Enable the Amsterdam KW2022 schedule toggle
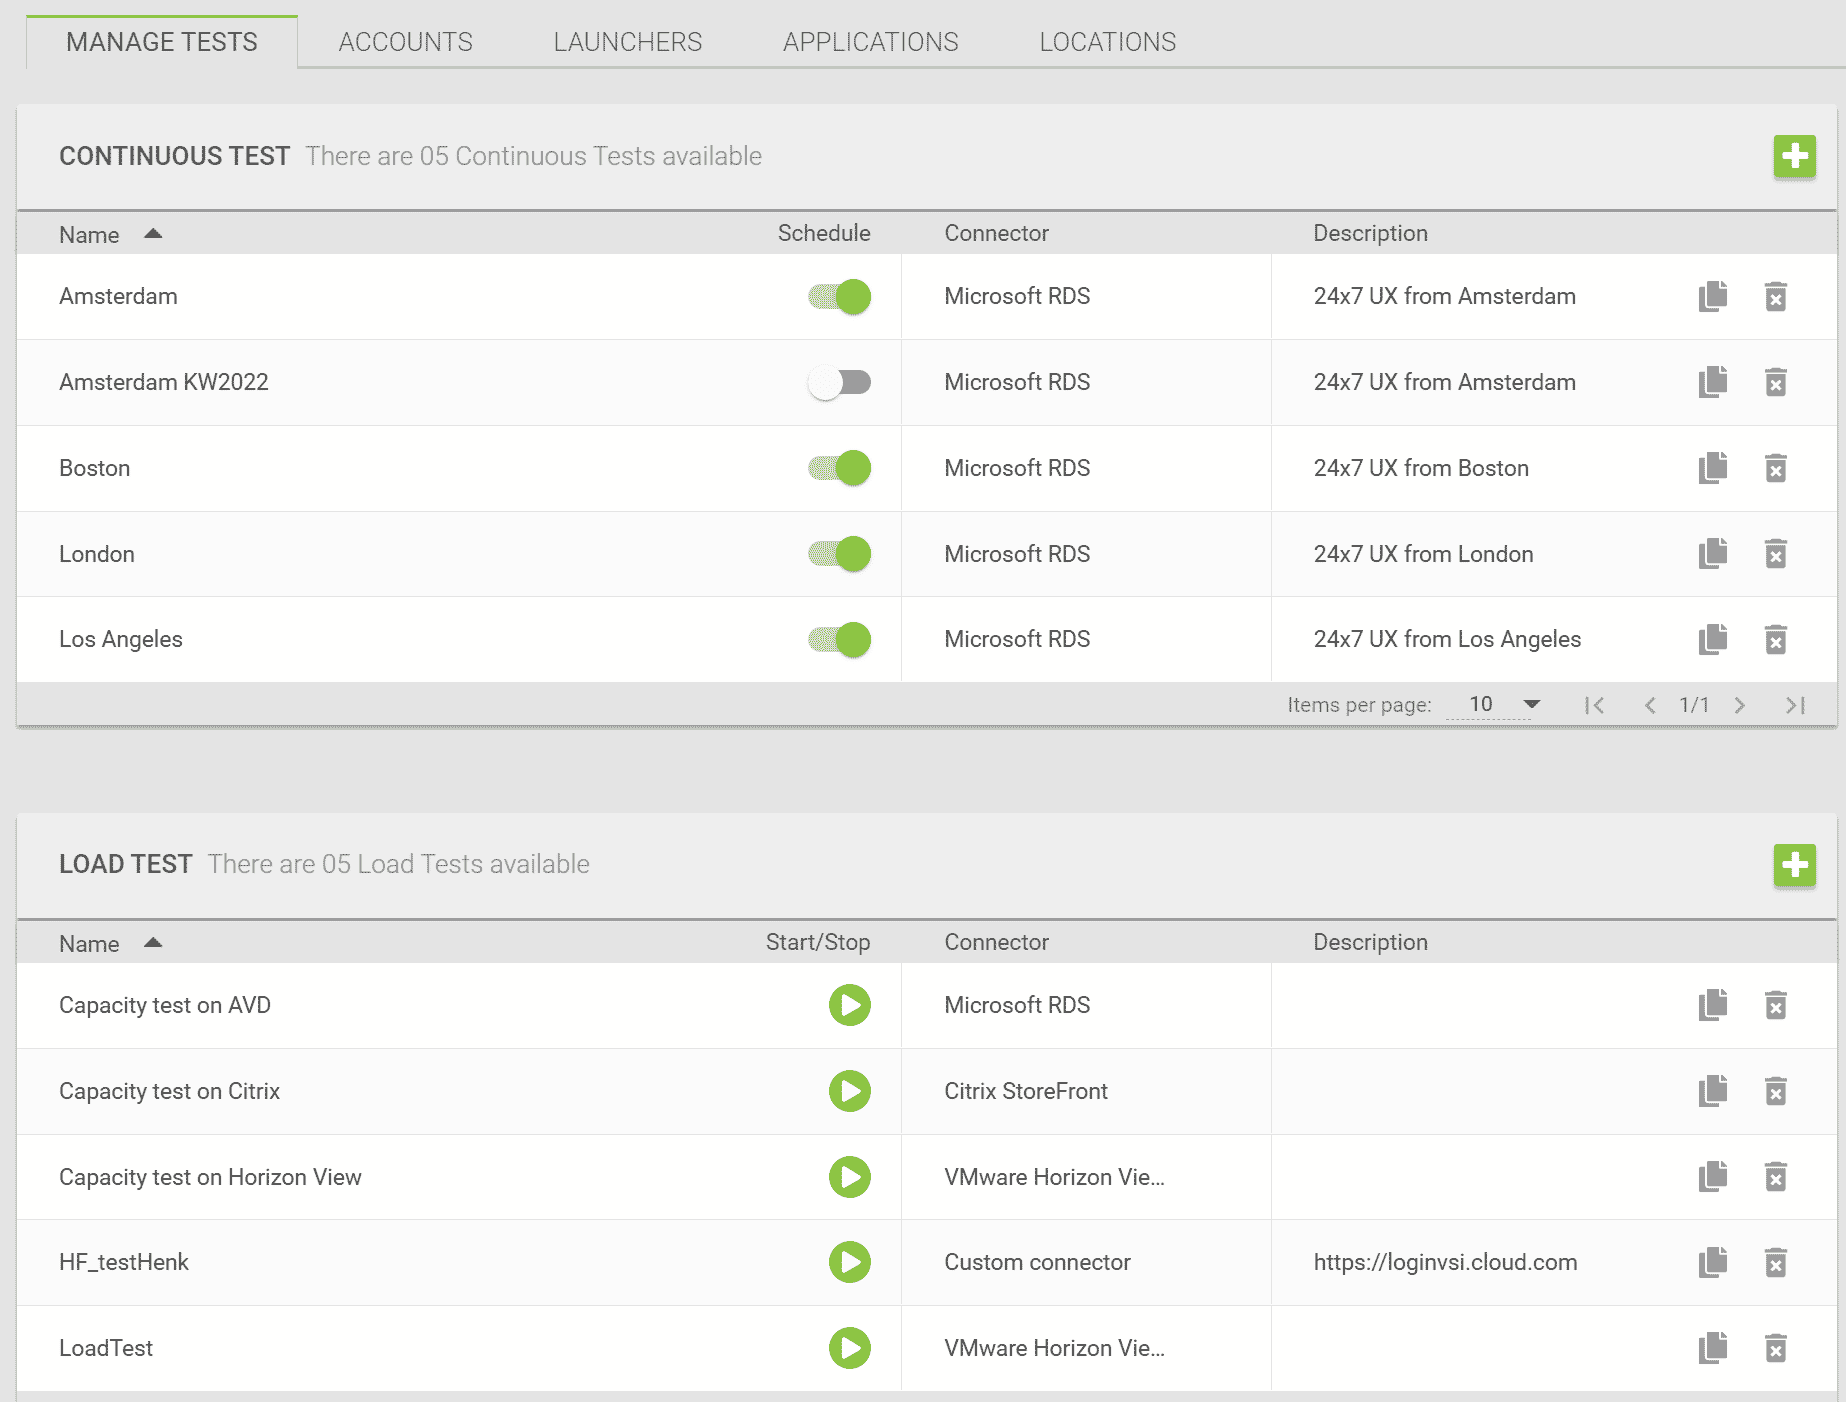This screenshot has height=1402, width=1846. point(838,382)
